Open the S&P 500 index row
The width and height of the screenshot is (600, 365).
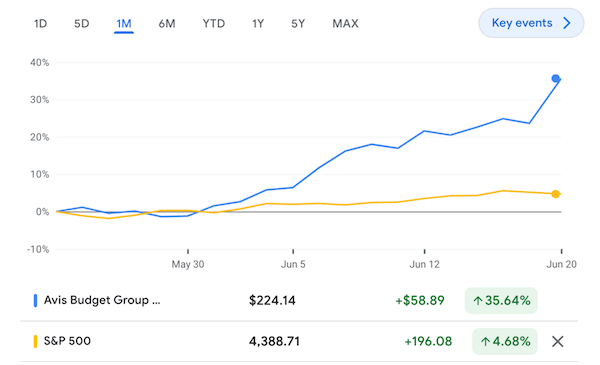(299, 341)
